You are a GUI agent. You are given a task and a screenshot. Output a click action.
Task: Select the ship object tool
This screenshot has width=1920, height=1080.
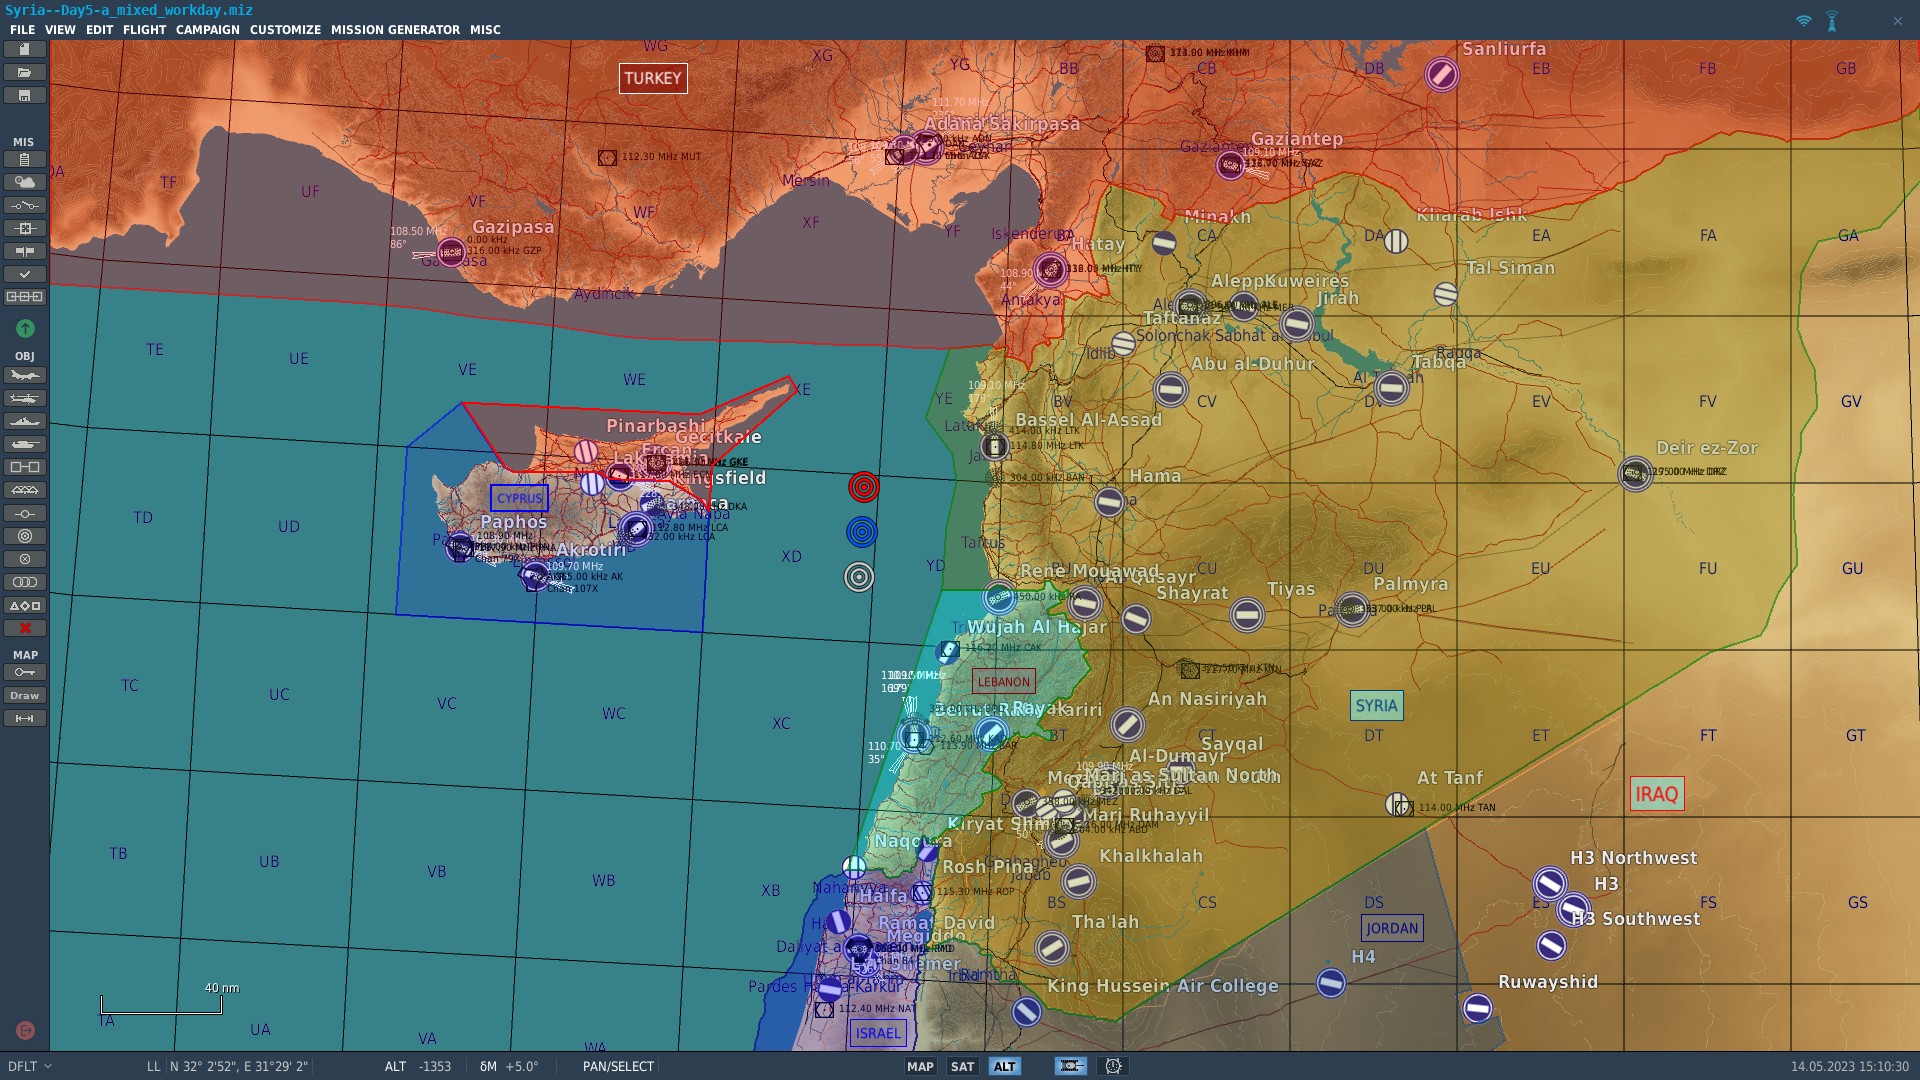[x=25, y=422]
